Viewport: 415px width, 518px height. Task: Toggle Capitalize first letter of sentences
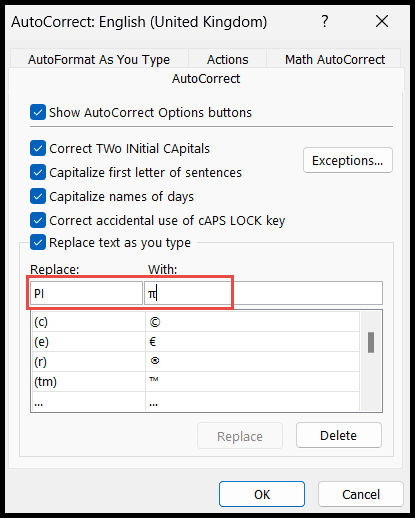[38, 172]
